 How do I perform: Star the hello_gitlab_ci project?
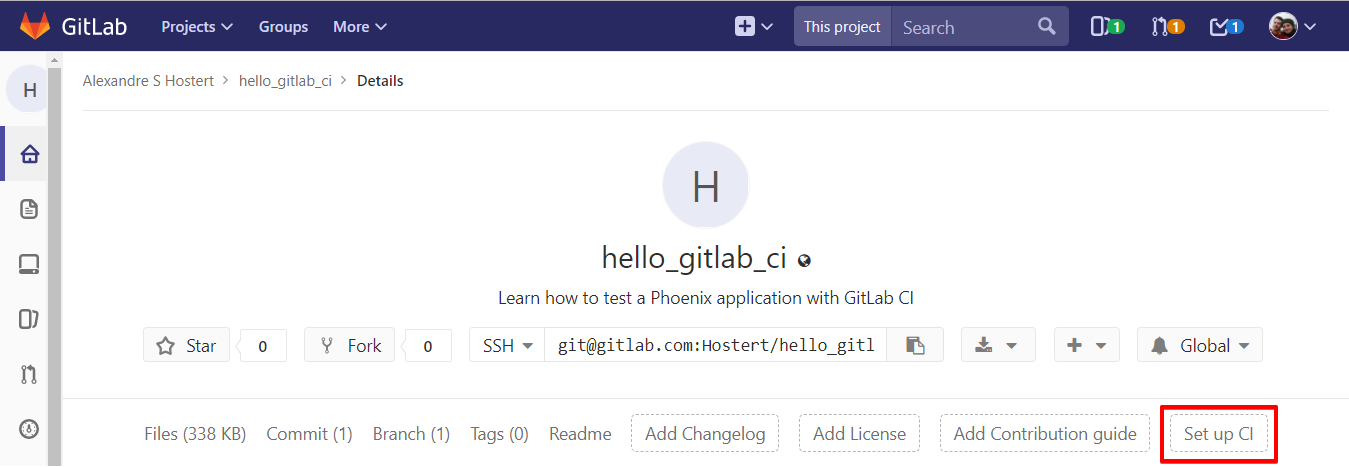187,345
